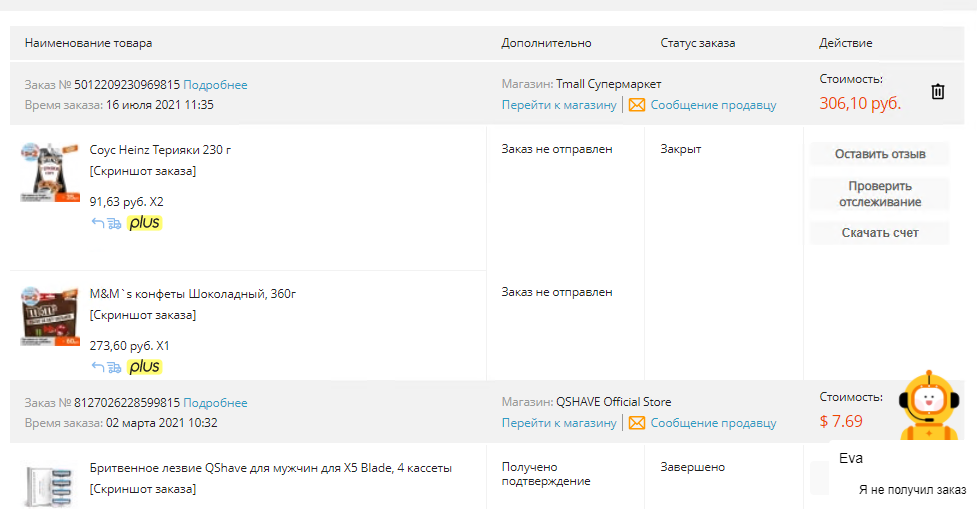Open M&M's конфеты product thumbnail
This screenshot has width=977, height=509.
coord(50,316)
